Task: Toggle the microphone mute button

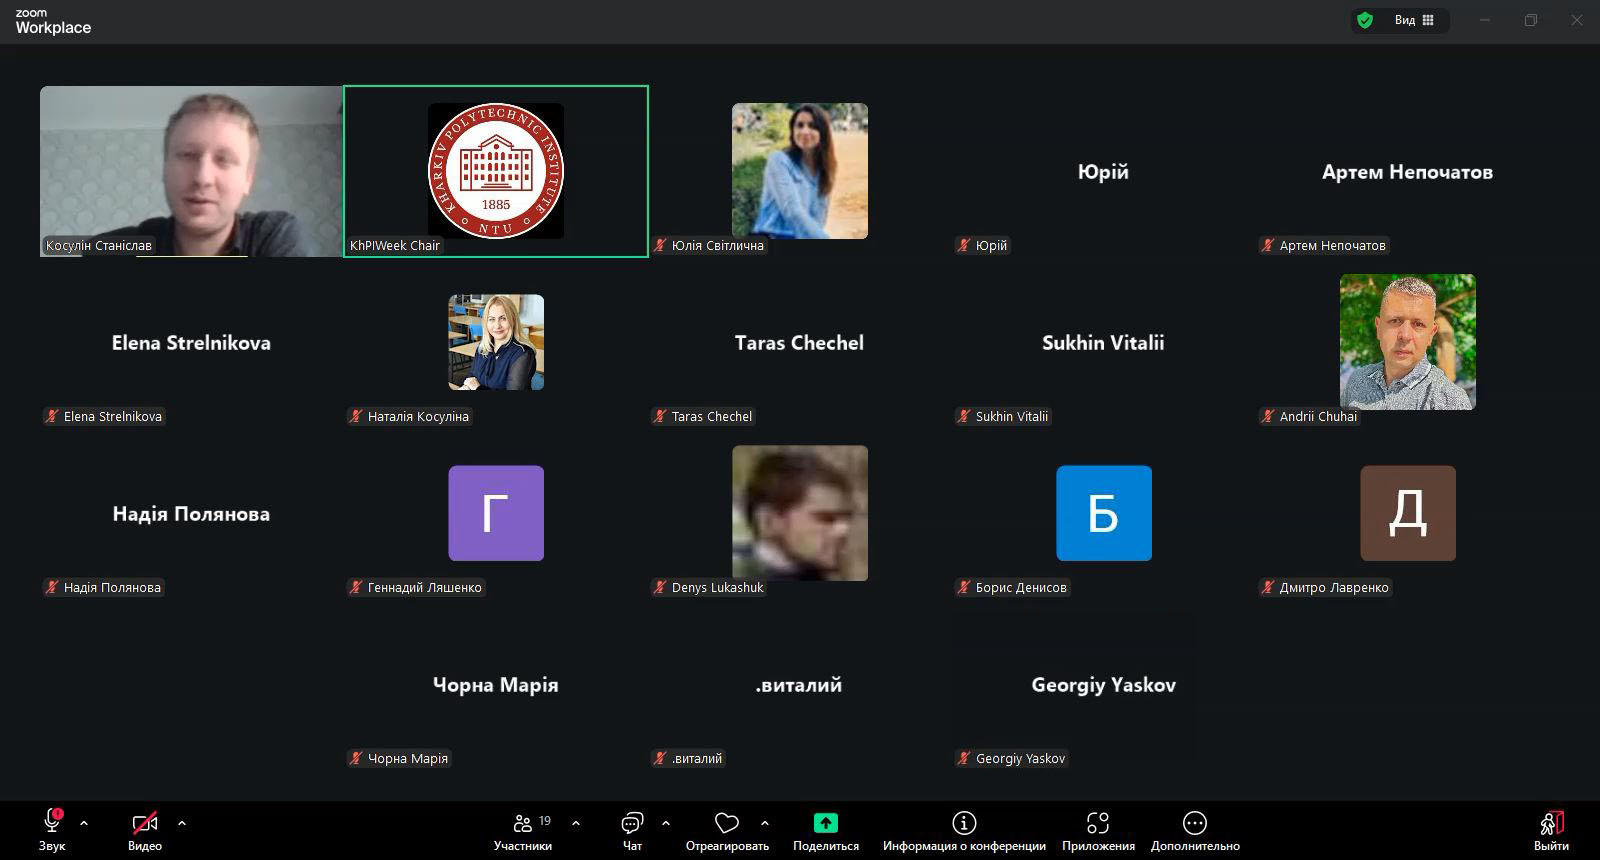Action: [52, 823]
